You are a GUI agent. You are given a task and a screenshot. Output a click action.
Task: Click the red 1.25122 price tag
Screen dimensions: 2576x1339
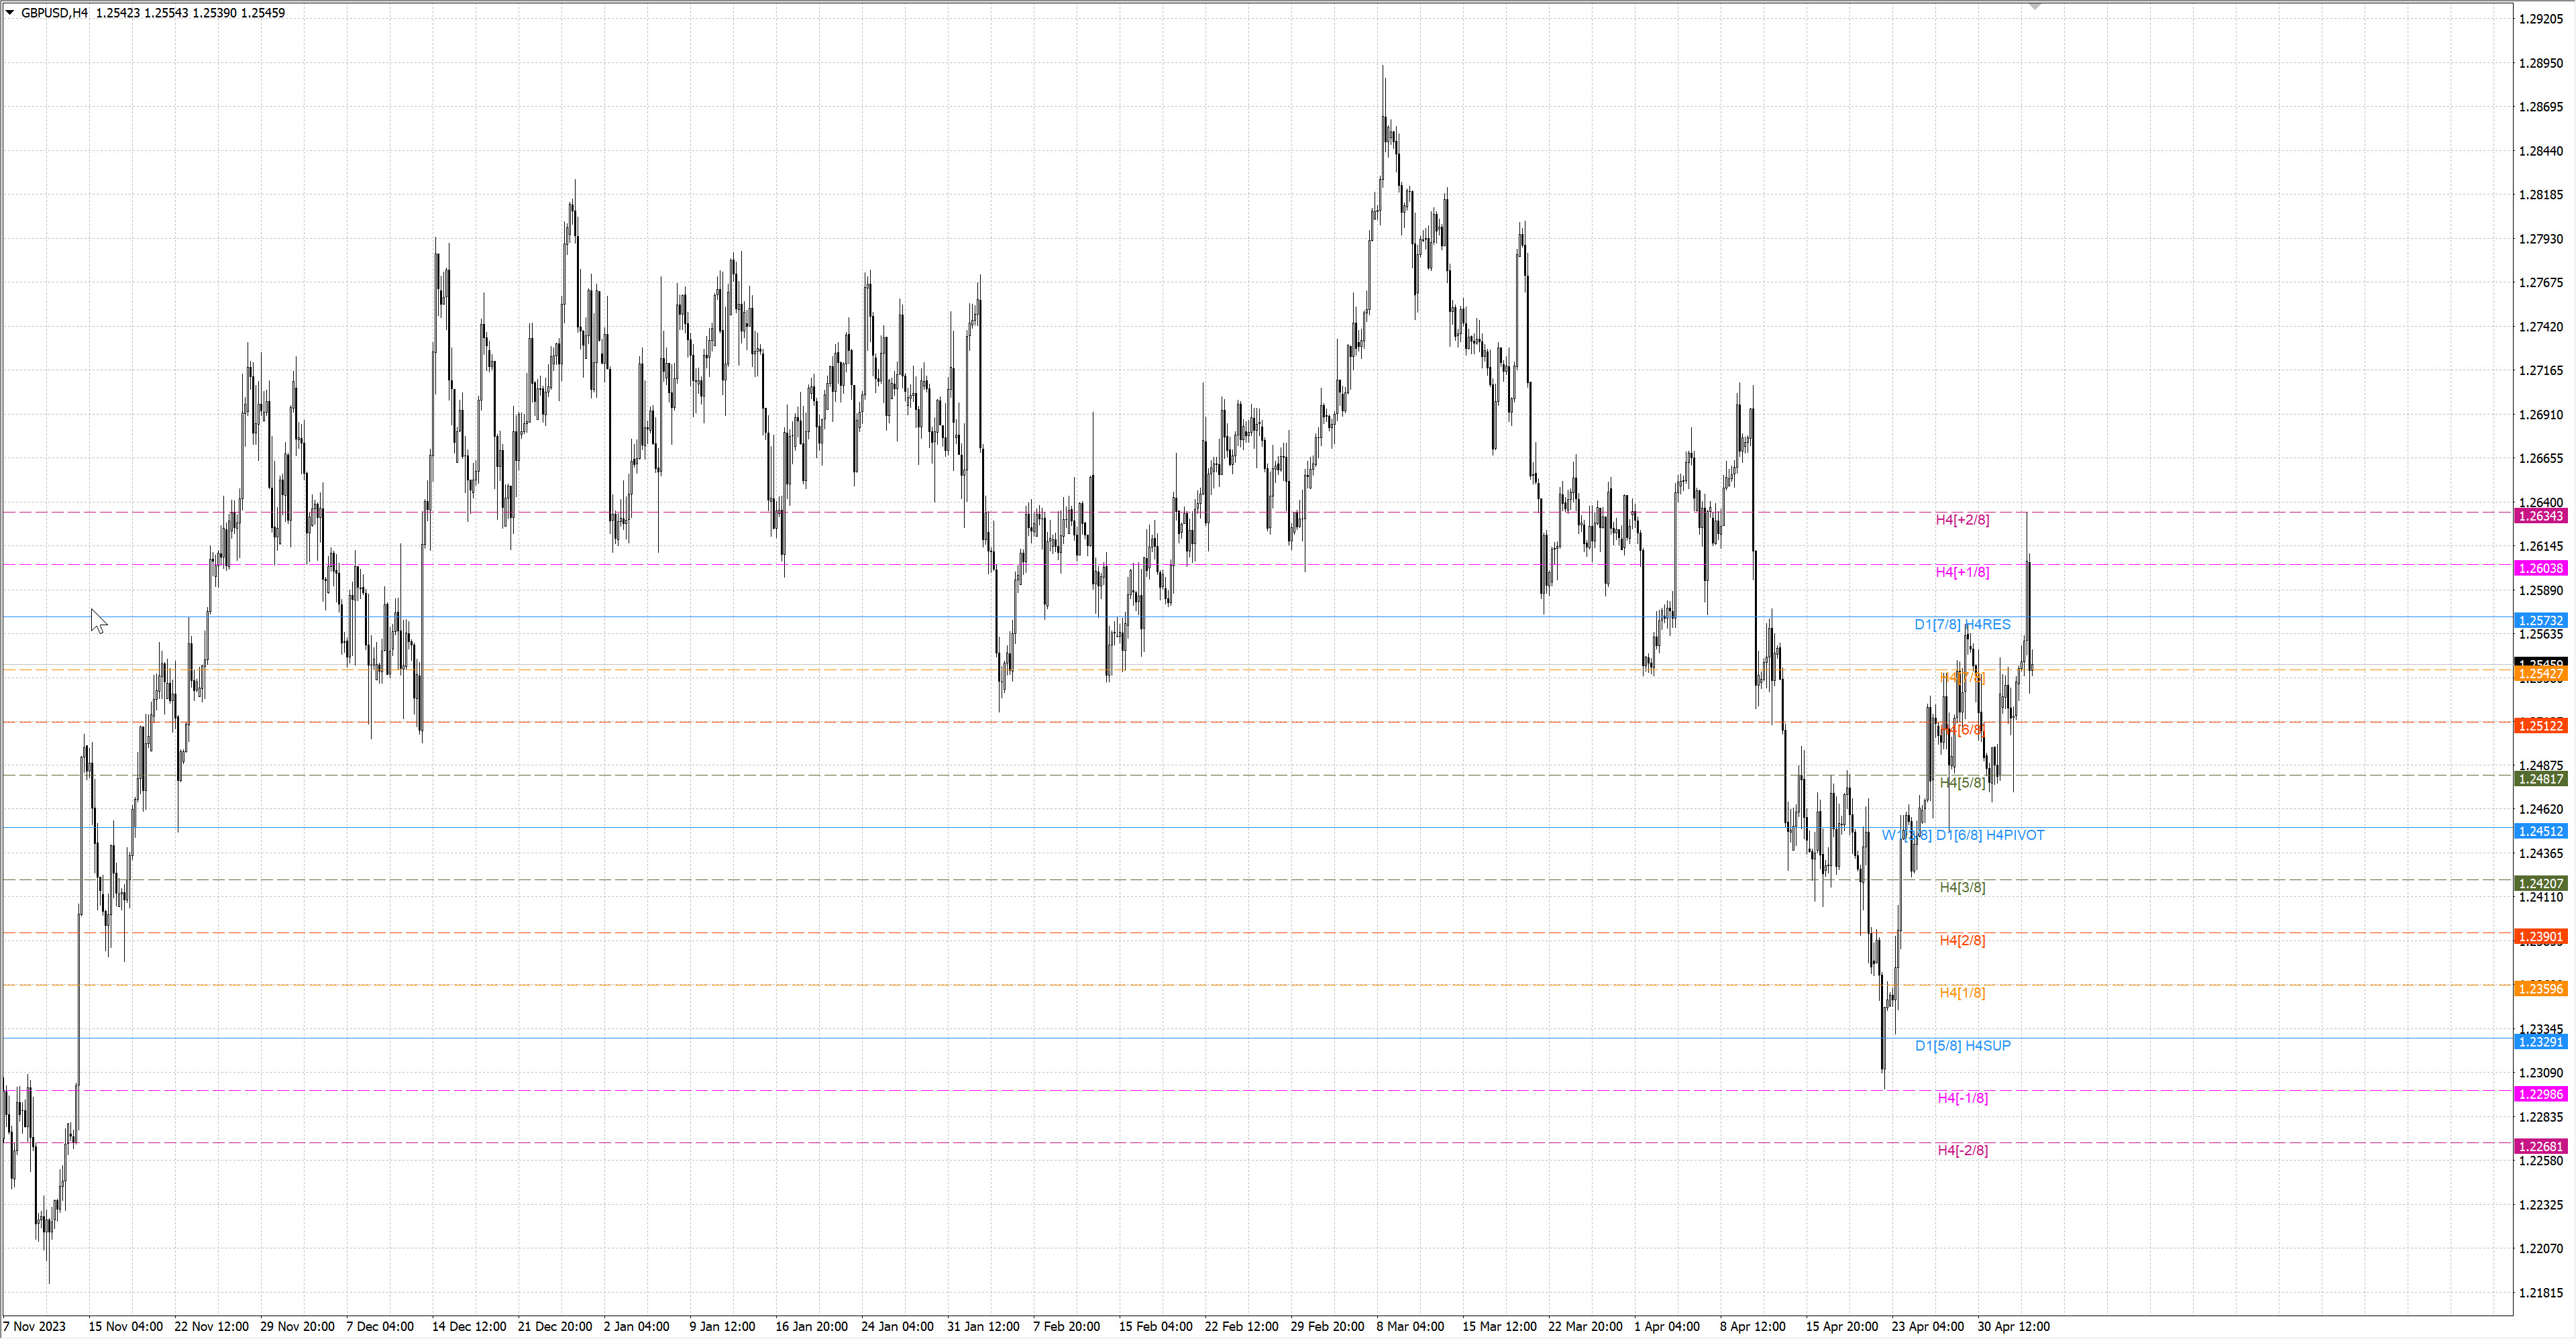coord(2540,726)
